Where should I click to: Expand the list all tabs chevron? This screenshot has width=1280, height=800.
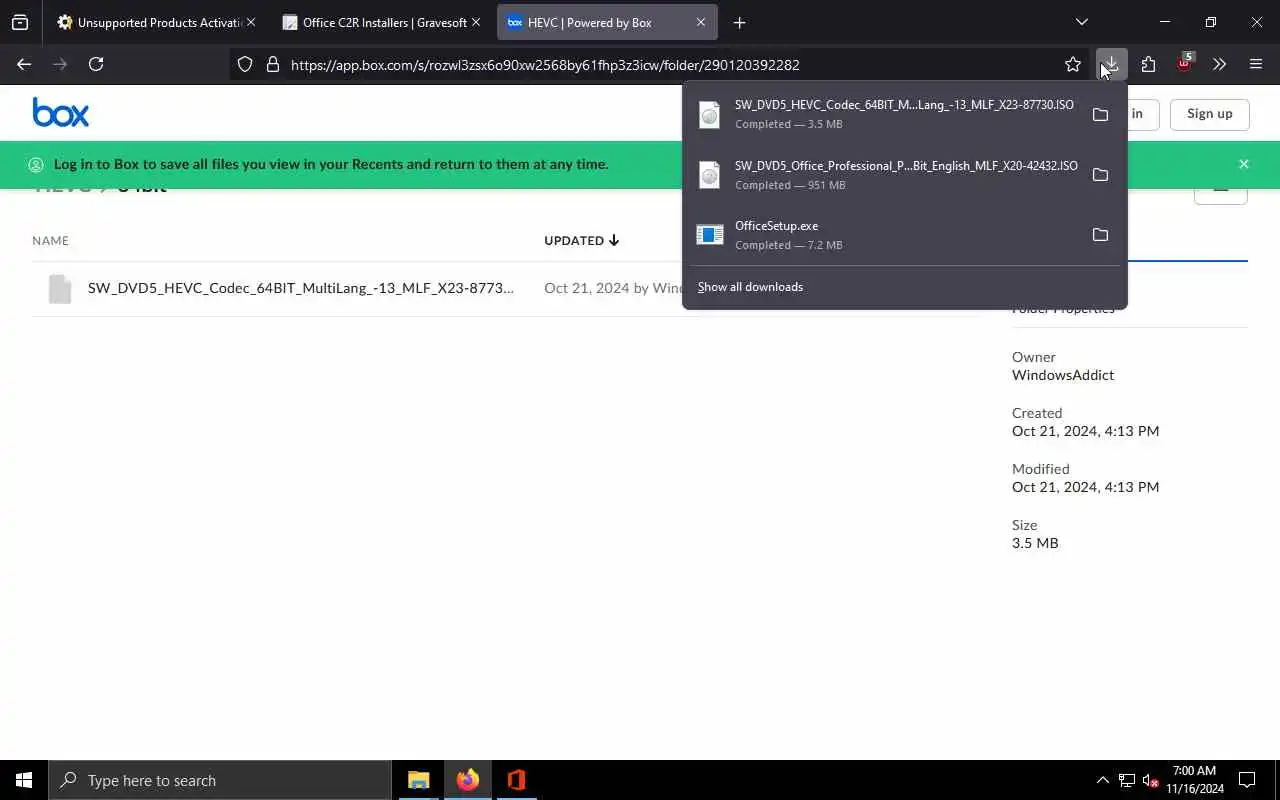pos(1081,22)
